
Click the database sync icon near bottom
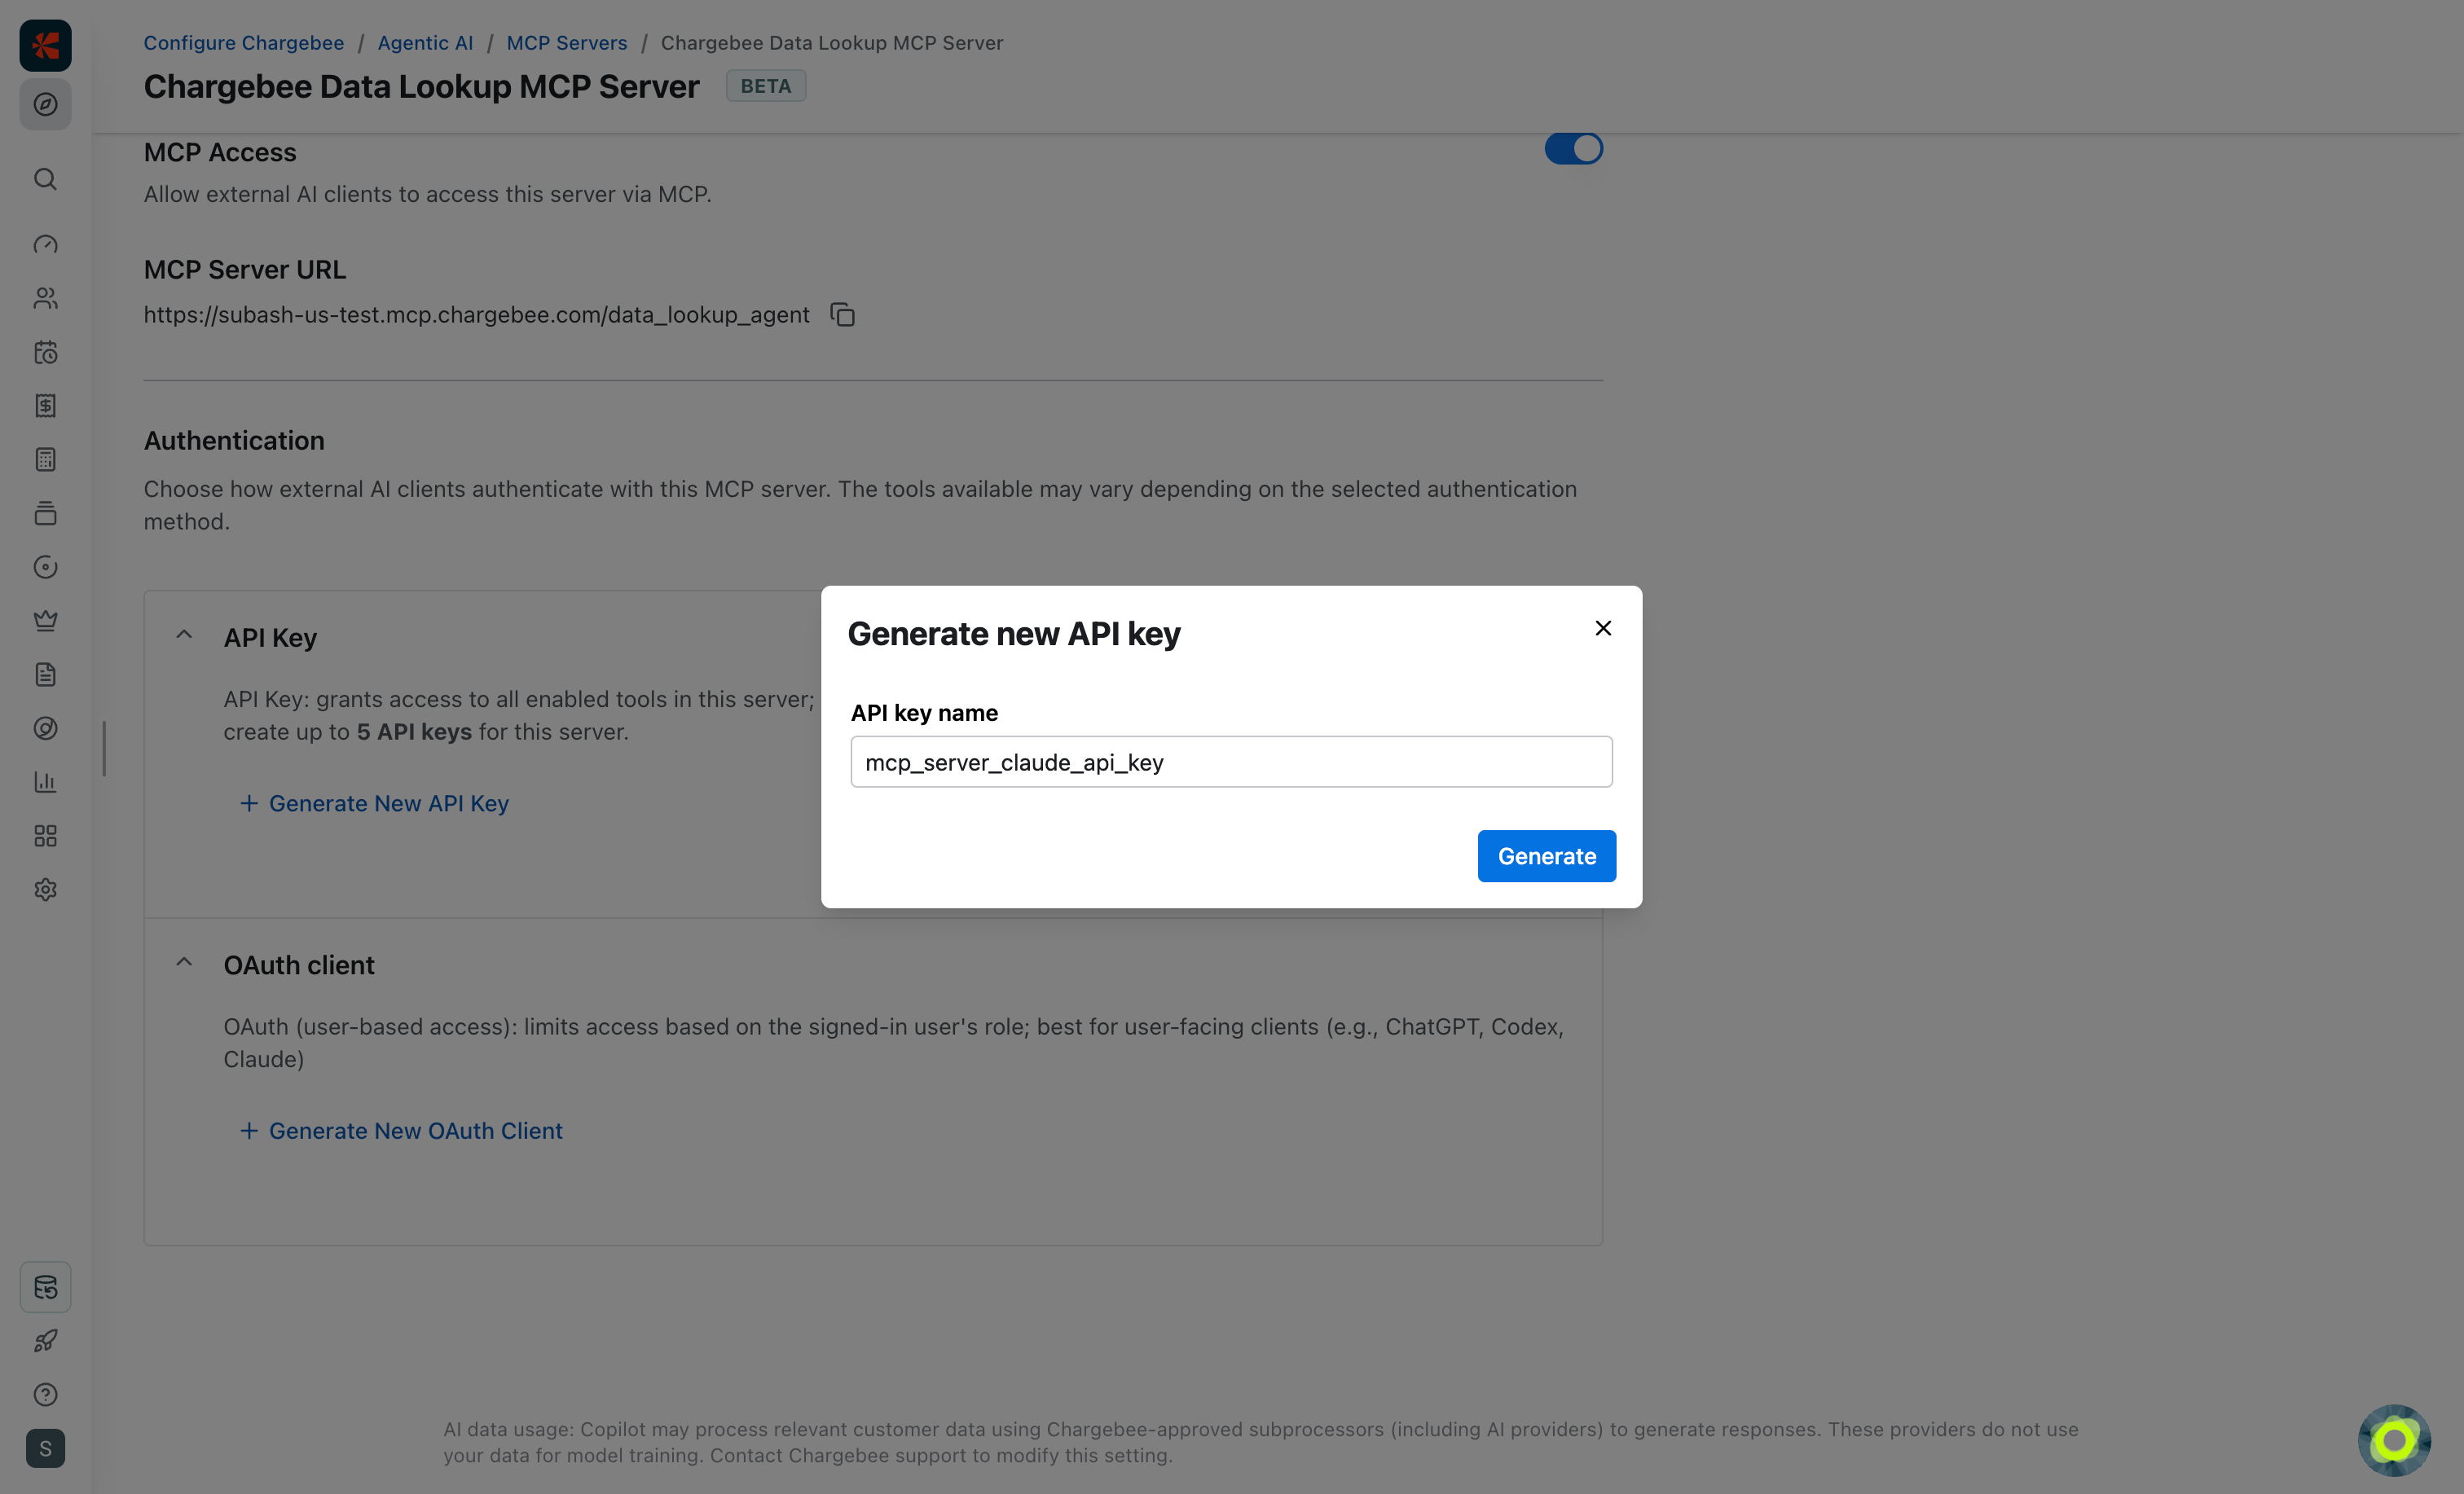coord(45,1287)
